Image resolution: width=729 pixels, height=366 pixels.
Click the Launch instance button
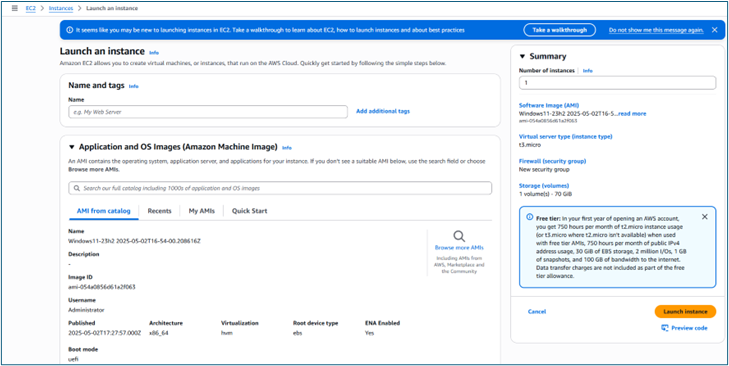pyautogui.click(x=685, y=312)
